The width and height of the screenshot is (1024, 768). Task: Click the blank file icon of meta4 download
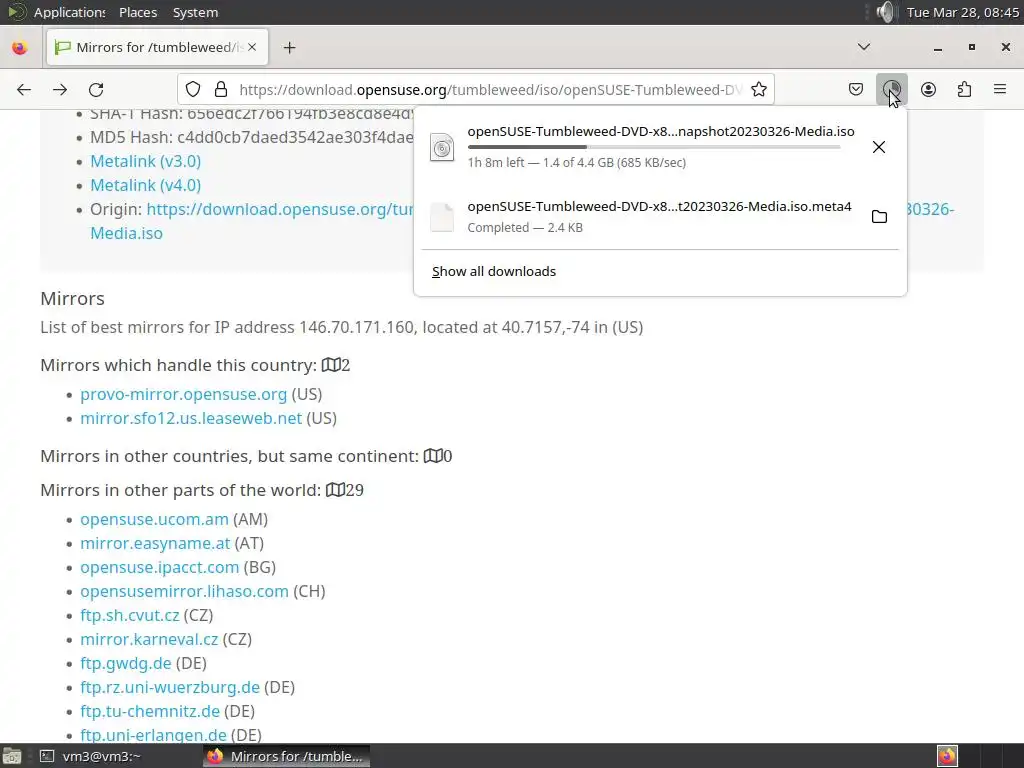tap(442, 217)
